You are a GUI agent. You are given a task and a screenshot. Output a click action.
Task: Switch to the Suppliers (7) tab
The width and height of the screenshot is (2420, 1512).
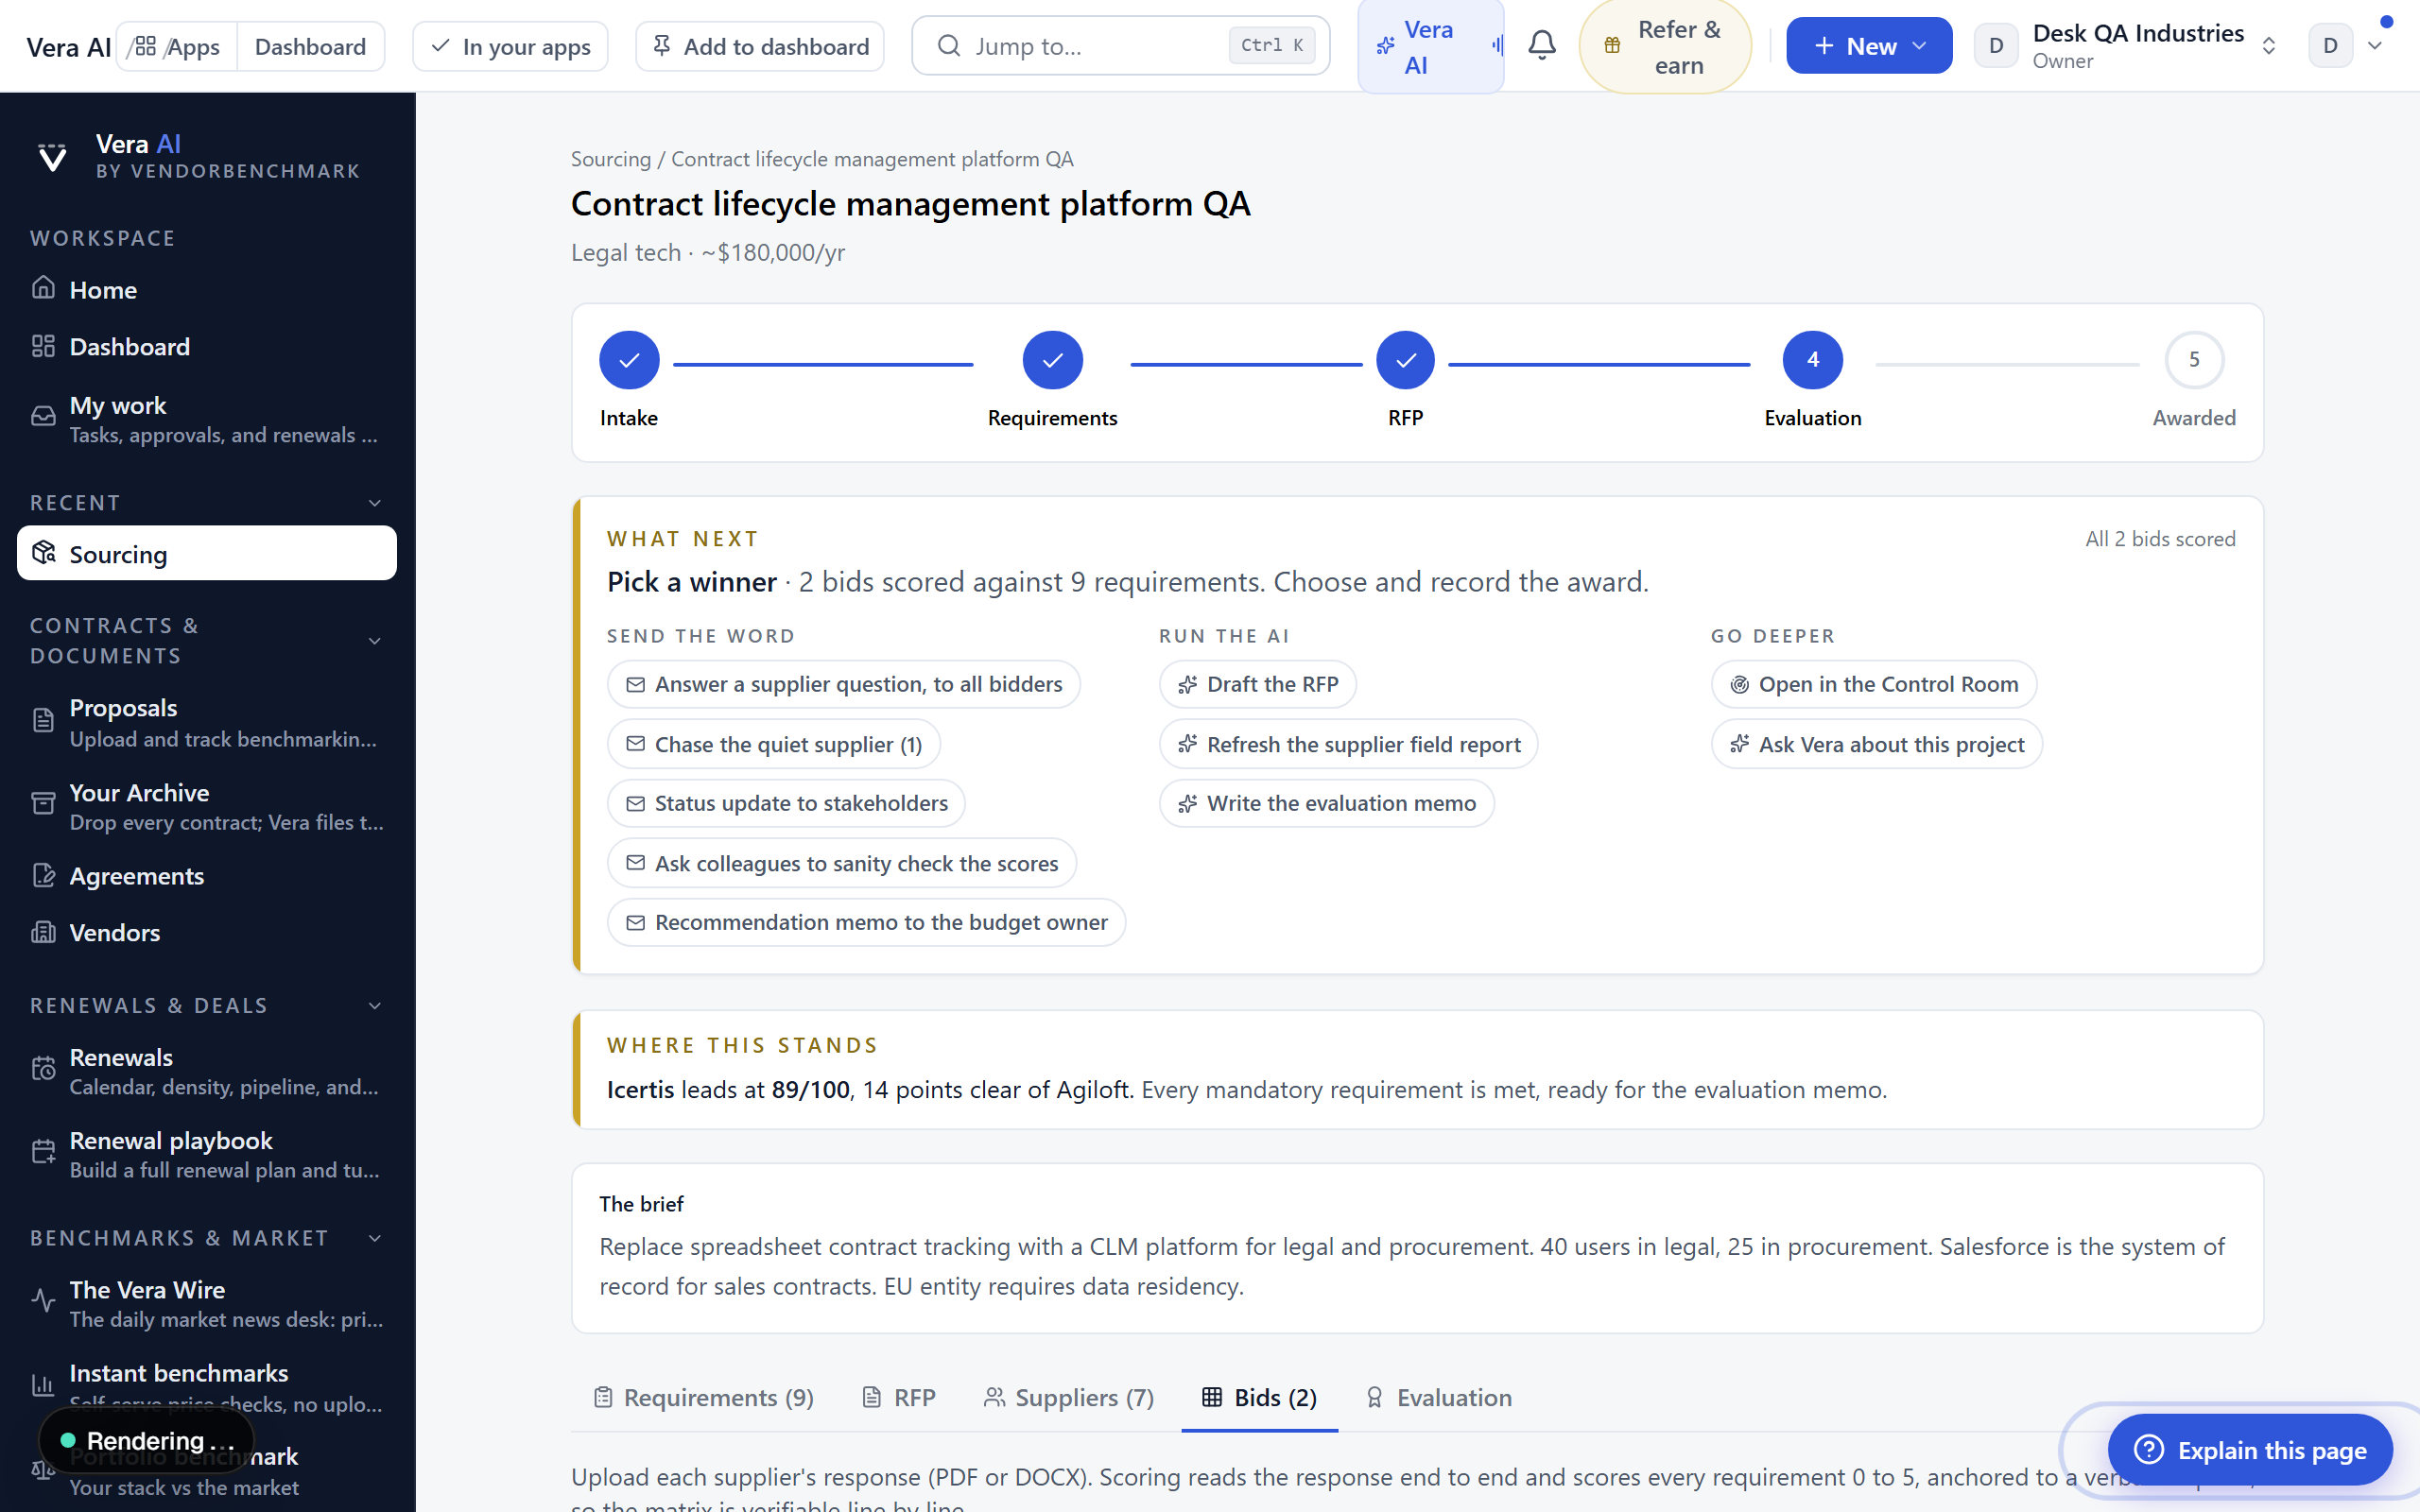pyautogui.click(x=1068, y=1397)
